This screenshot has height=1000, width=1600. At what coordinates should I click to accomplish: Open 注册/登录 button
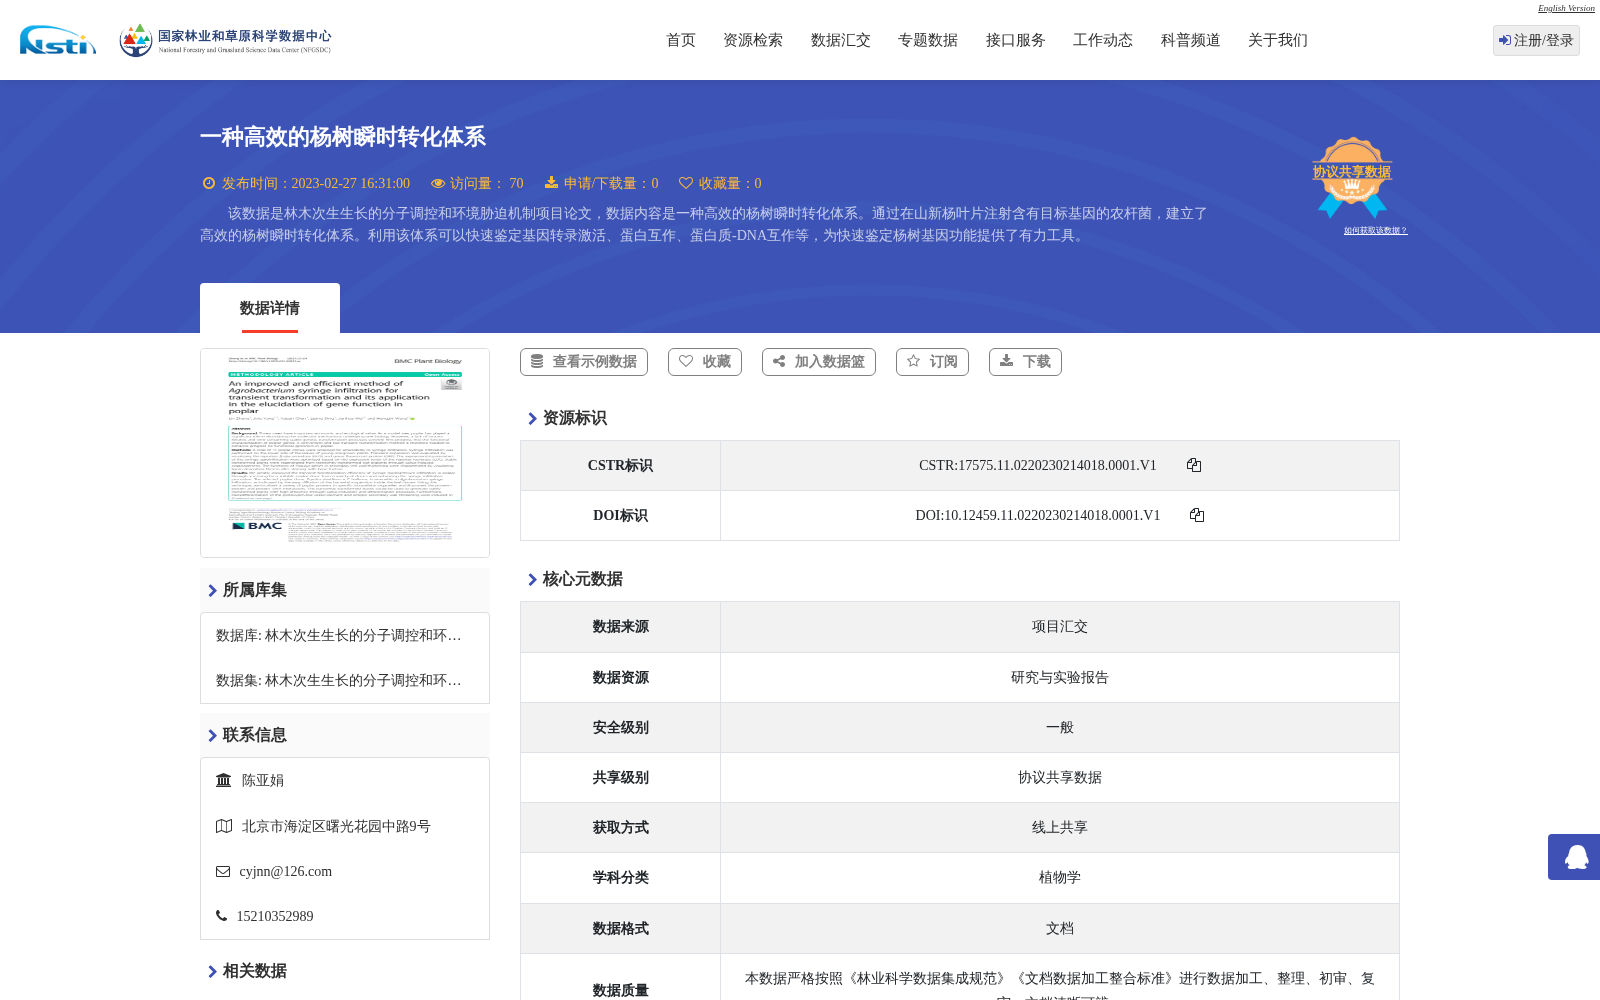click(1536, 40)
